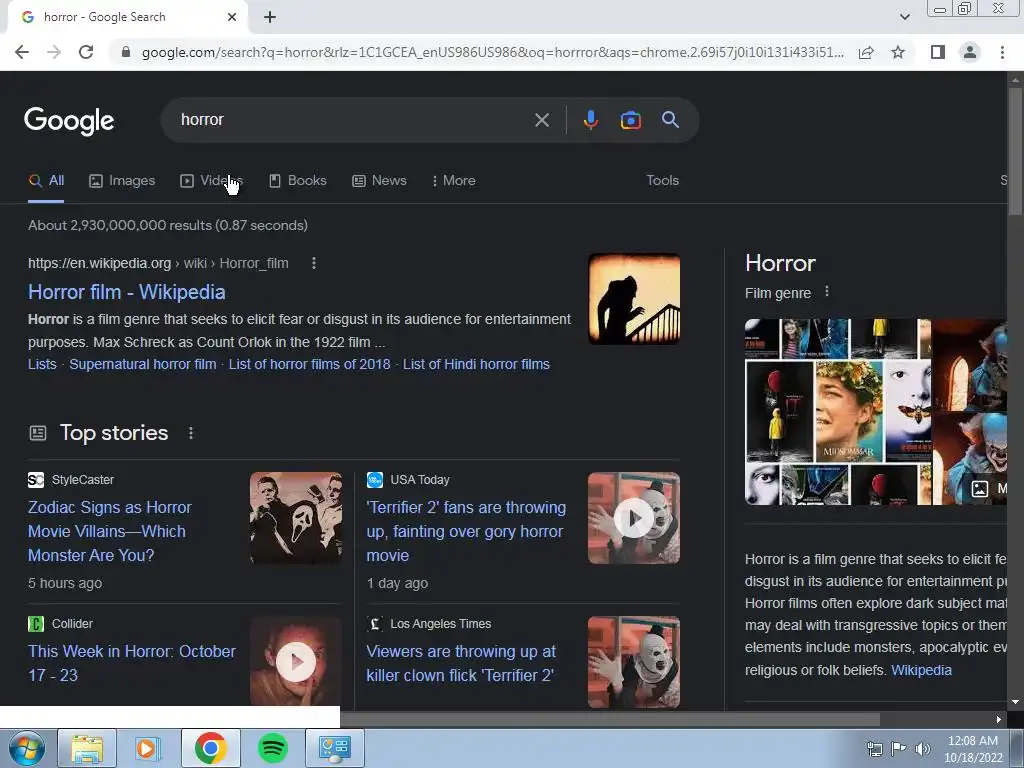This screenshot has width=1024, height=768.
Task: Open List of horror films of 2018
Action: 310,364
